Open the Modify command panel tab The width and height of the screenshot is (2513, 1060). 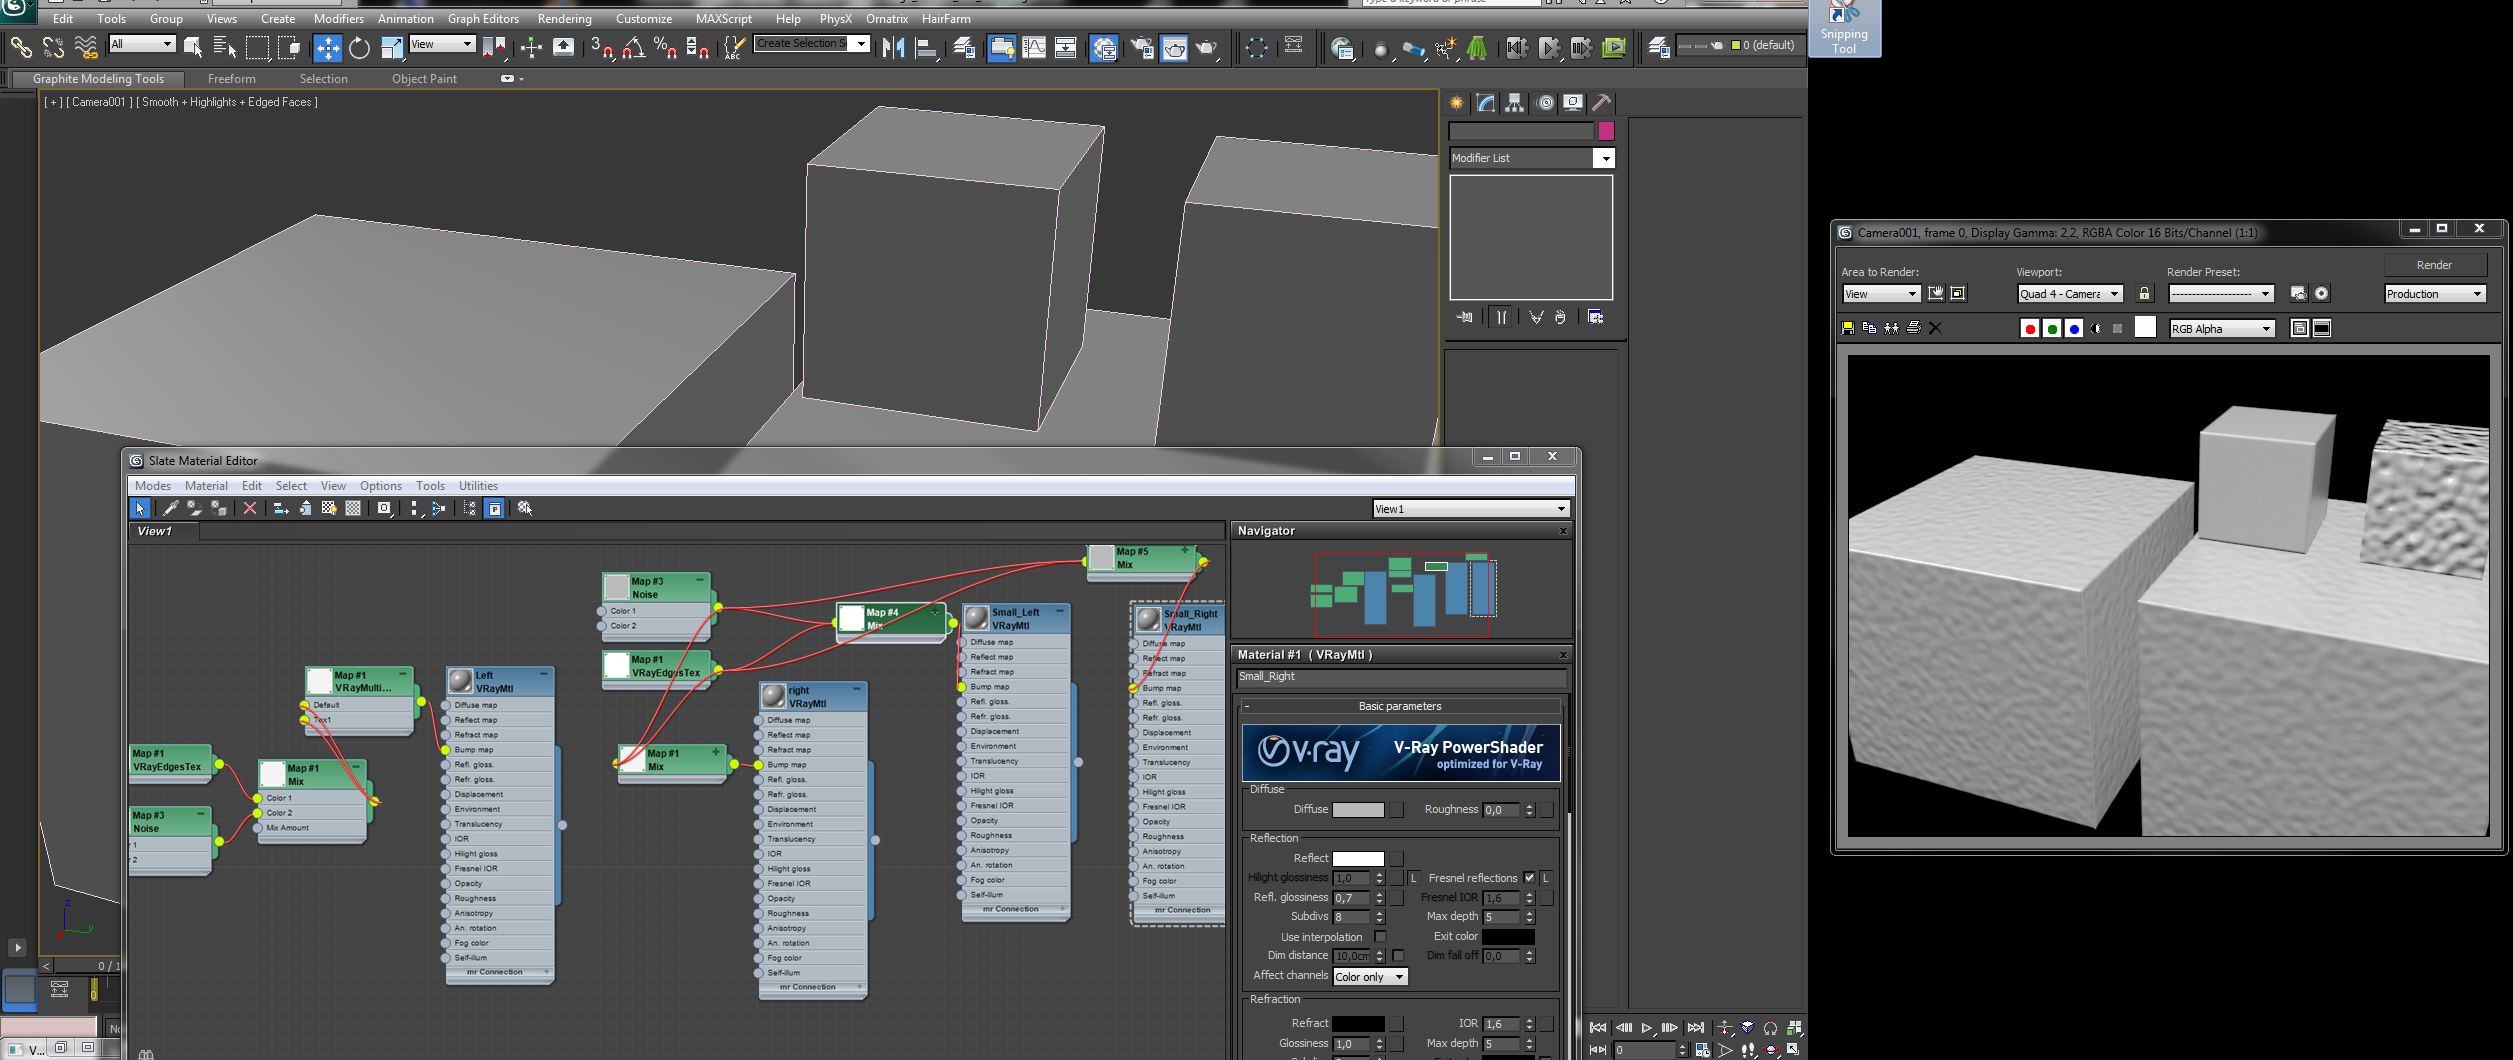1486,103
